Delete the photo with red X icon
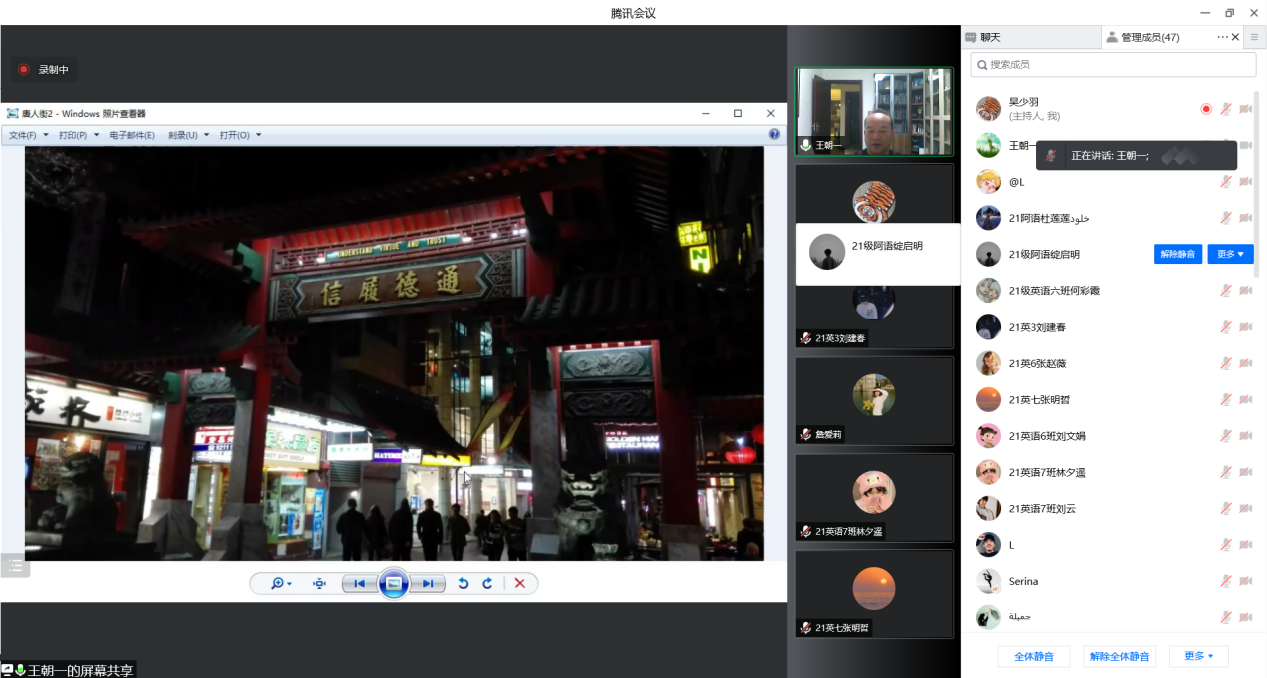Image resolution: width=1267 pixels, height=678 pixels. tap(519, 584)
